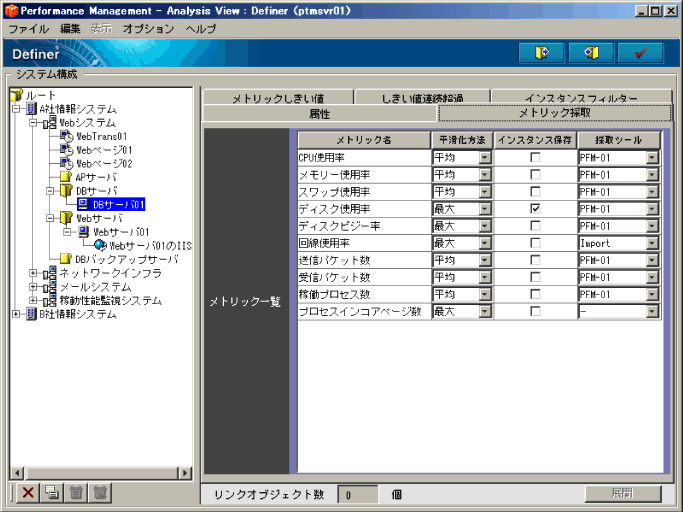Click the tree horizontal scrollbar left arrow
Viewport: 683px width, 512px height.
point(17,472)
